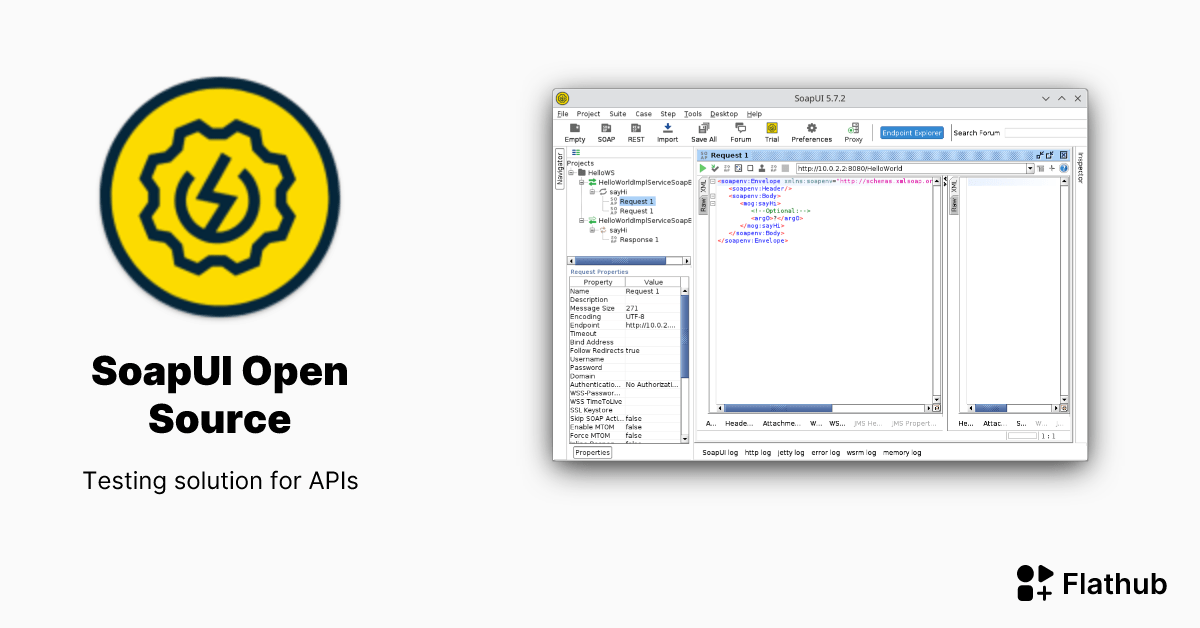Open the Attachme... tab under the request editor
The image size is (1200, 628).
781,423
